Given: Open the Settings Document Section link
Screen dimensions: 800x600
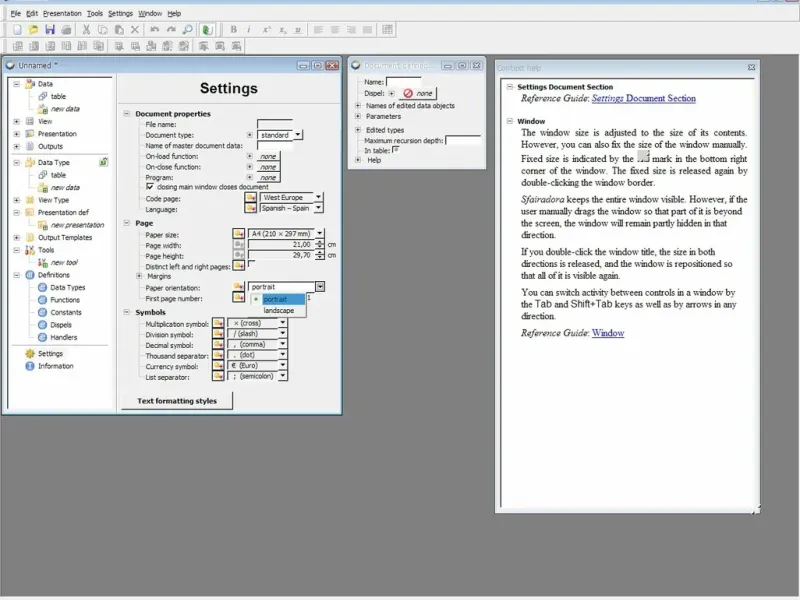Looking at the screenshot, I should [643, 99].
